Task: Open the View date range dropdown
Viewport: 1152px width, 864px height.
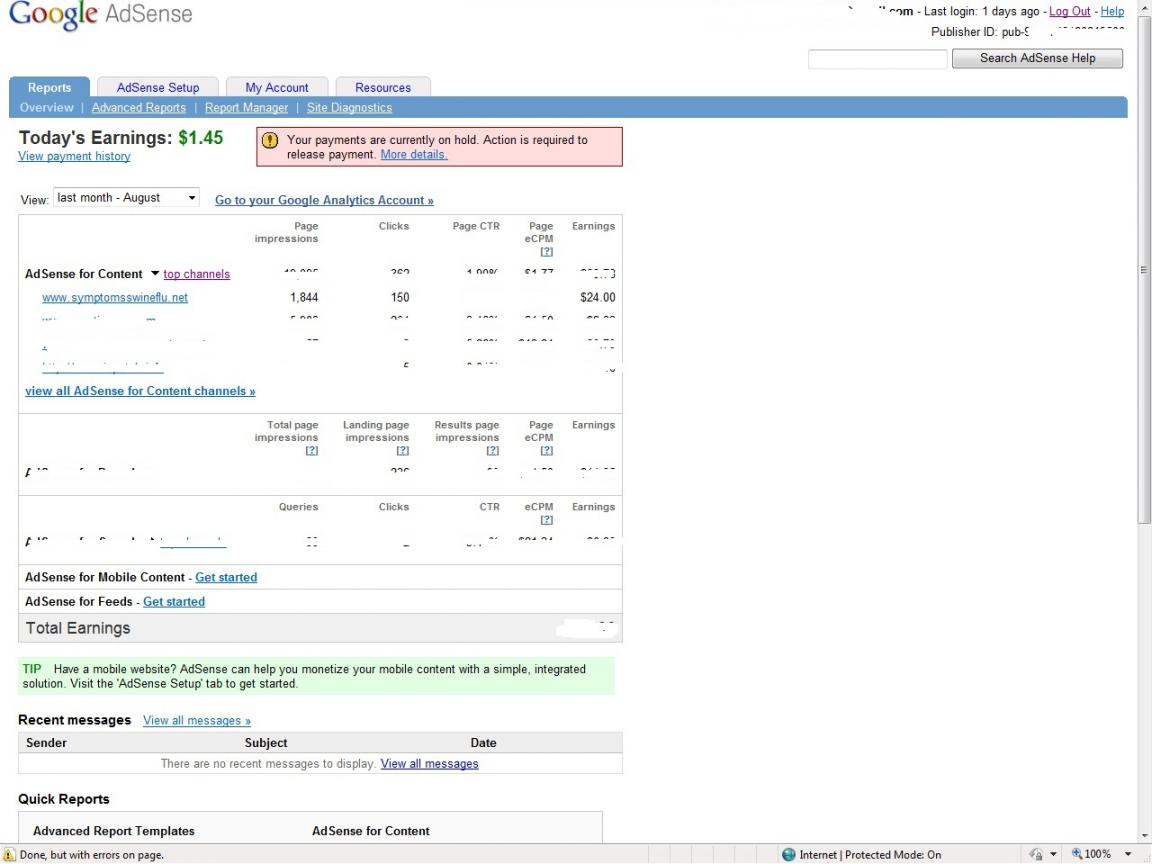Action: pos(127,198)
